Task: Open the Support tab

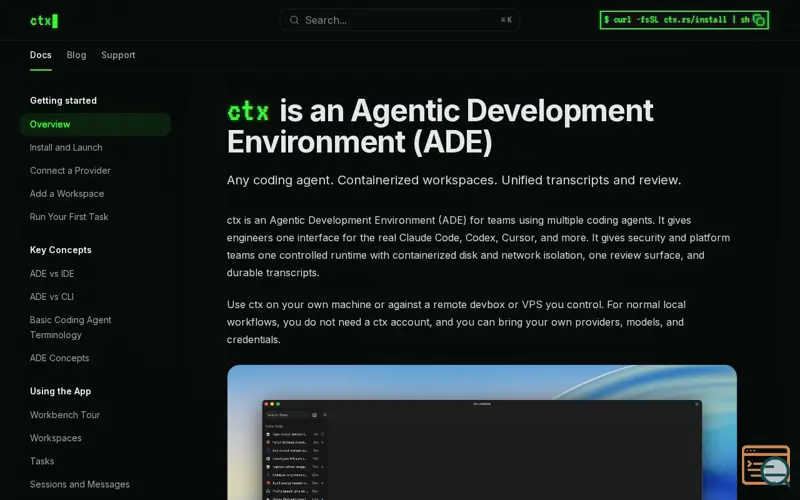Action: [118, 55]
